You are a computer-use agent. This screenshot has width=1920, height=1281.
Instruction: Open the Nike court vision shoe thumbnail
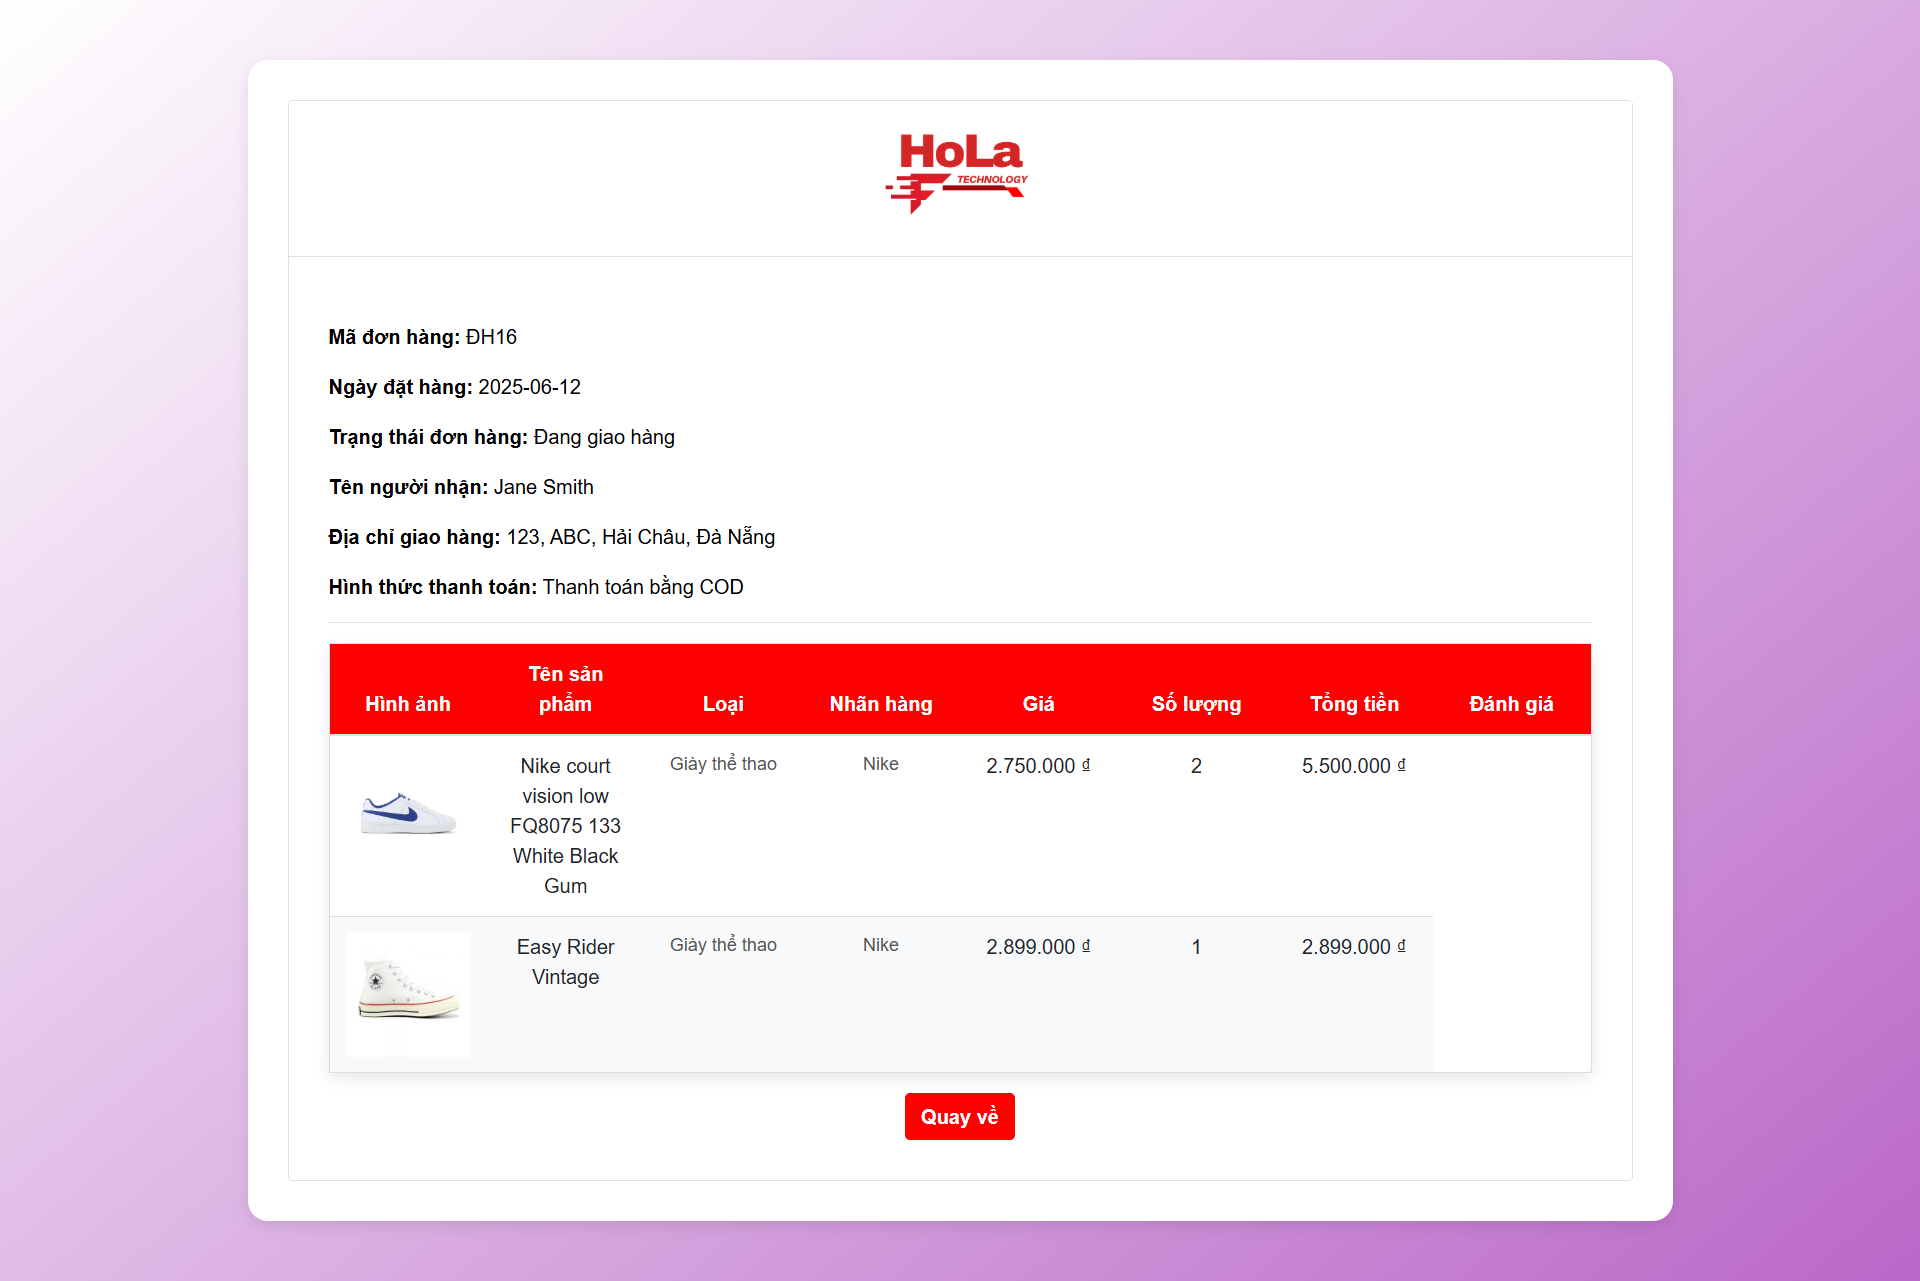click(x=408, y=812)
